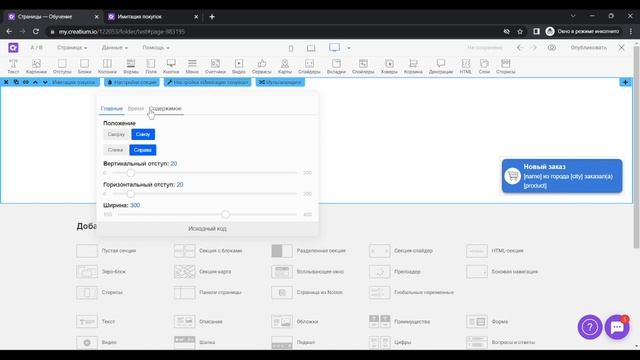Screen dimensions: 640x360
Task: Set position to Снизу
Action: tap(143, 134)
